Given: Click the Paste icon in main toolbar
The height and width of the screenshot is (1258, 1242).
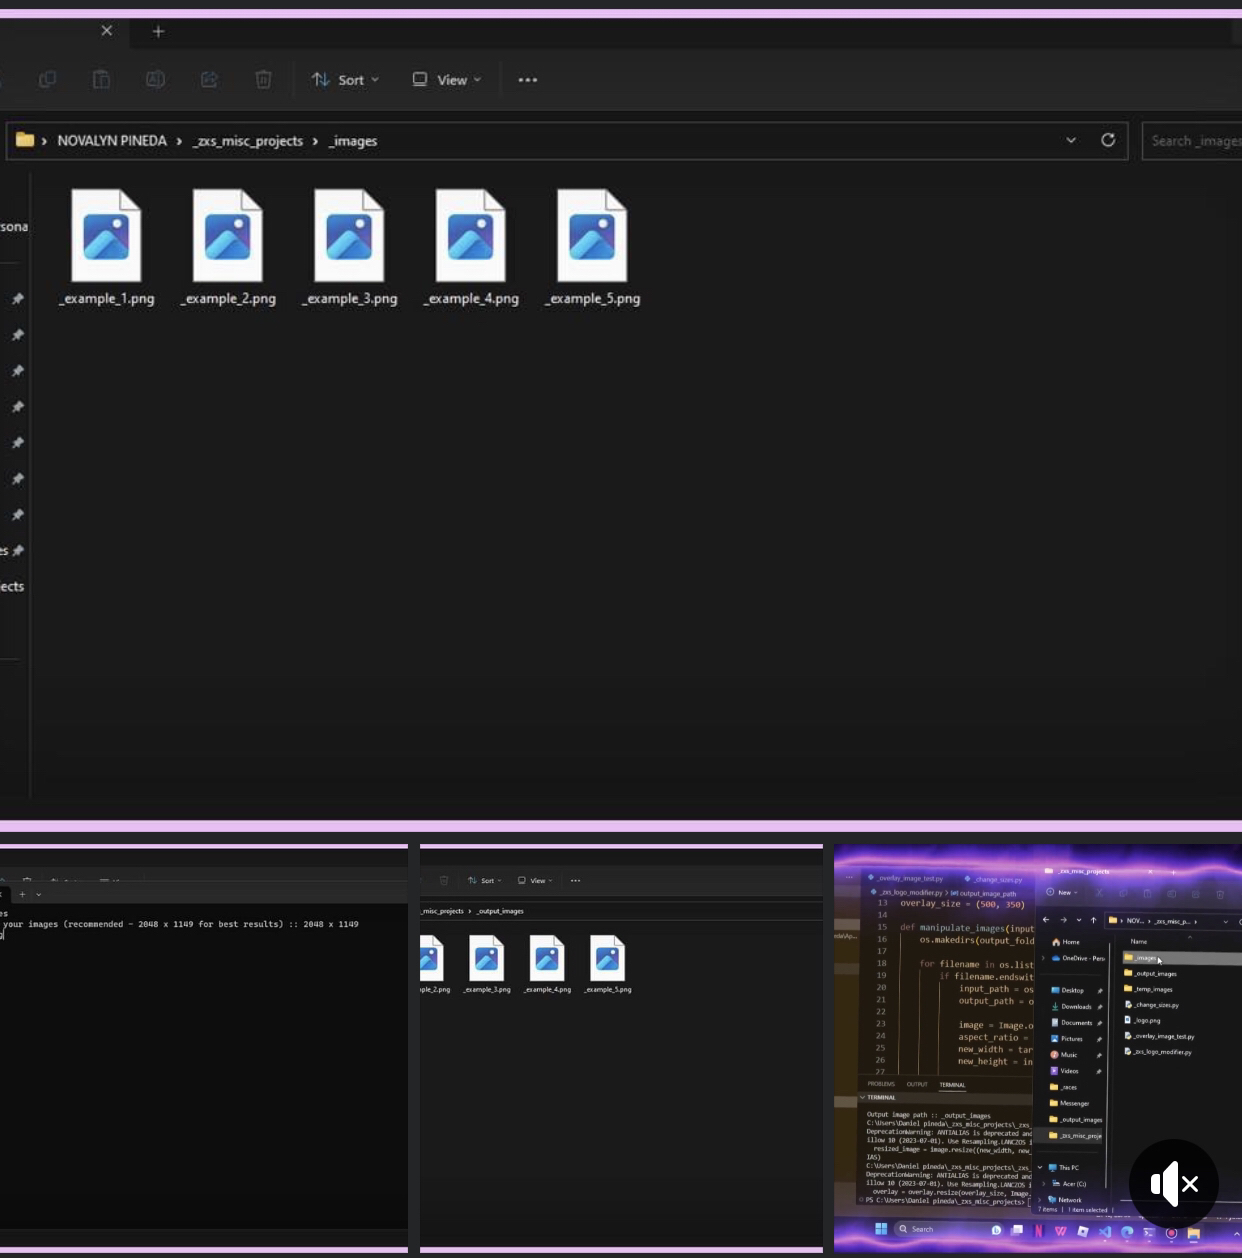Looking at the screenshot, I should [101, 79].
